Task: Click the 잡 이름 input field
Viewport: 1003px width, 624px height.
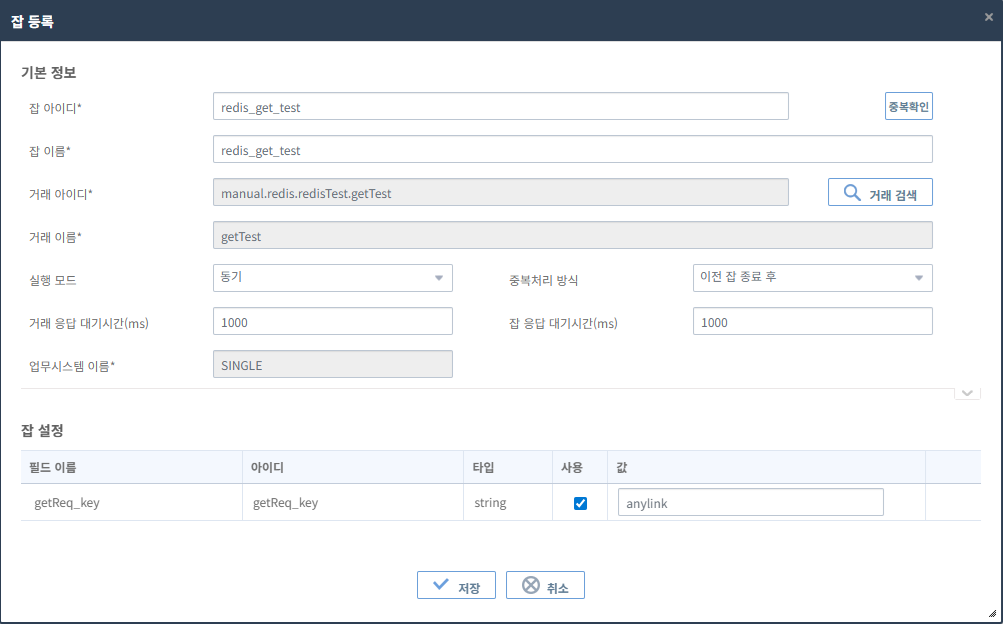Action: point(572,150)
